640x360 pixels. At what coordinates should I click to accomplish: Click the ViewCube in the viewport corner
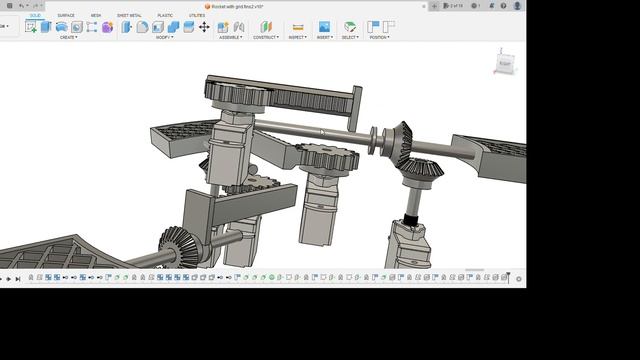505,63
